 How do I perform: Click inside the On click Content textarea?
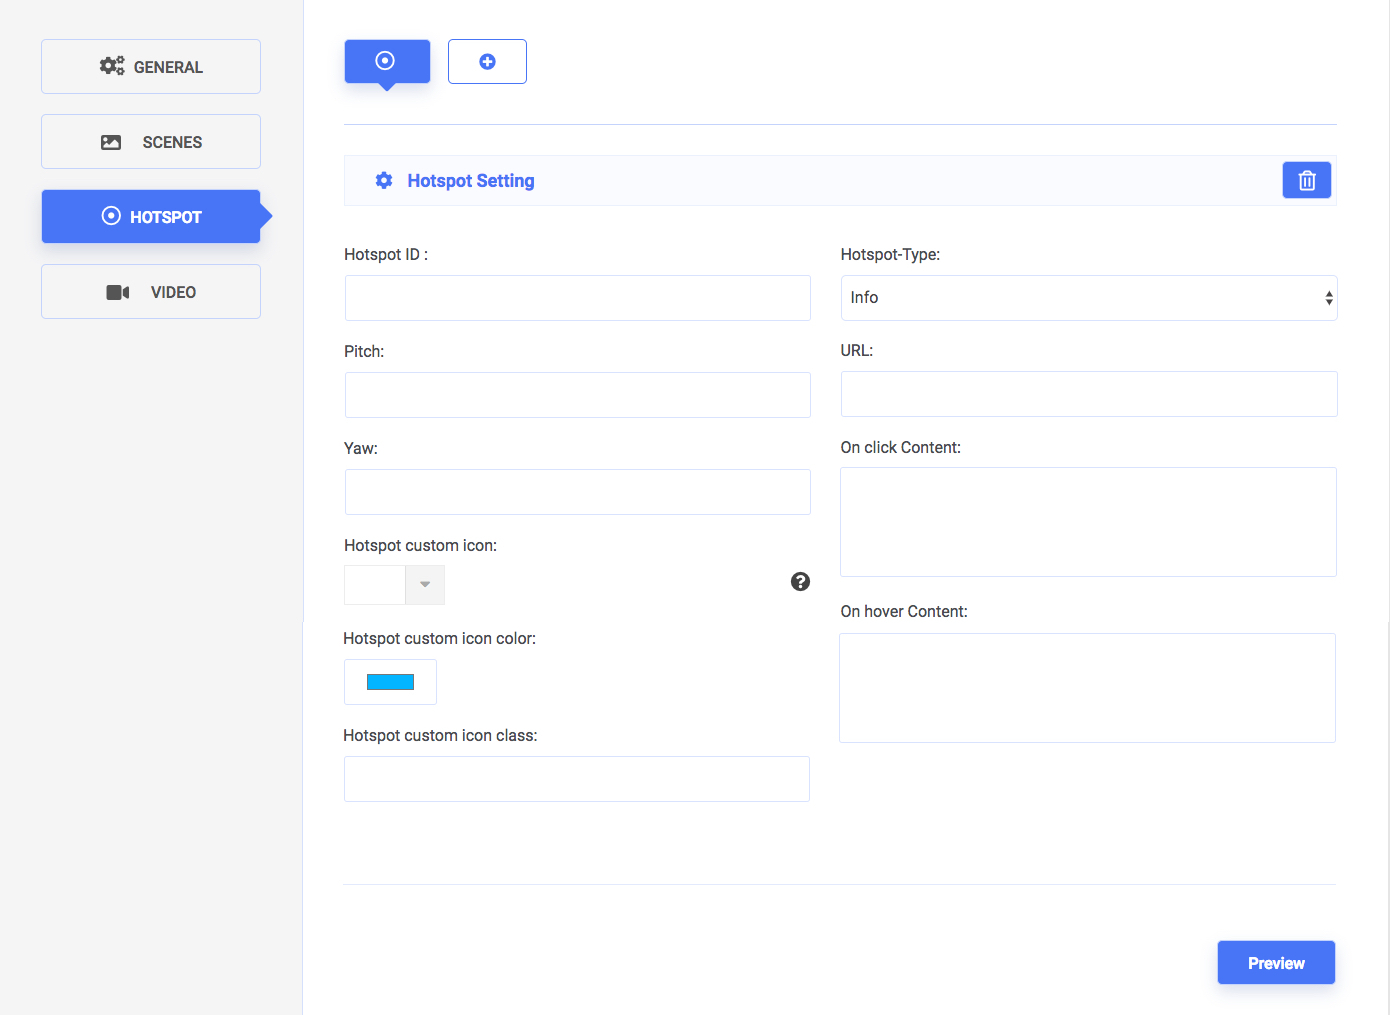click(1088, 521)
